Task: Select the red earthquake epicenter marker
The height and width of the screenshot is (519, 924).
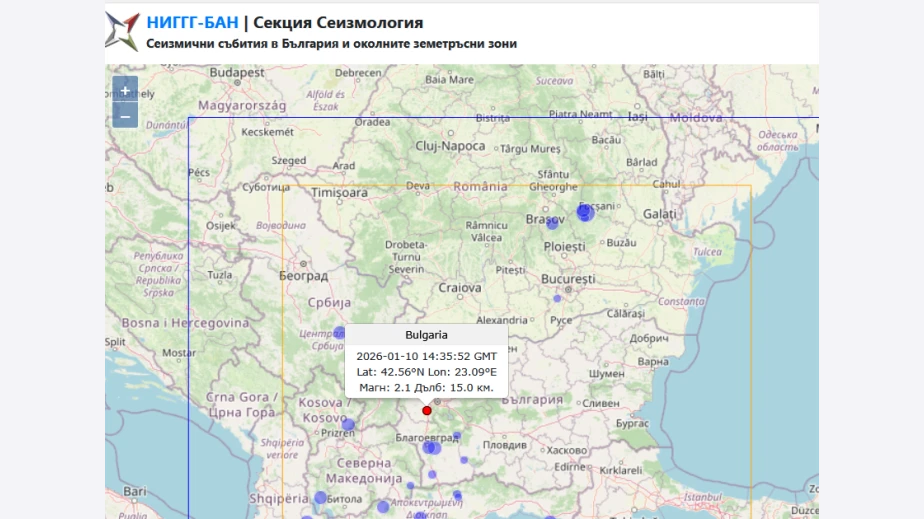Action: pyautogui.click(x=427, y=410)
